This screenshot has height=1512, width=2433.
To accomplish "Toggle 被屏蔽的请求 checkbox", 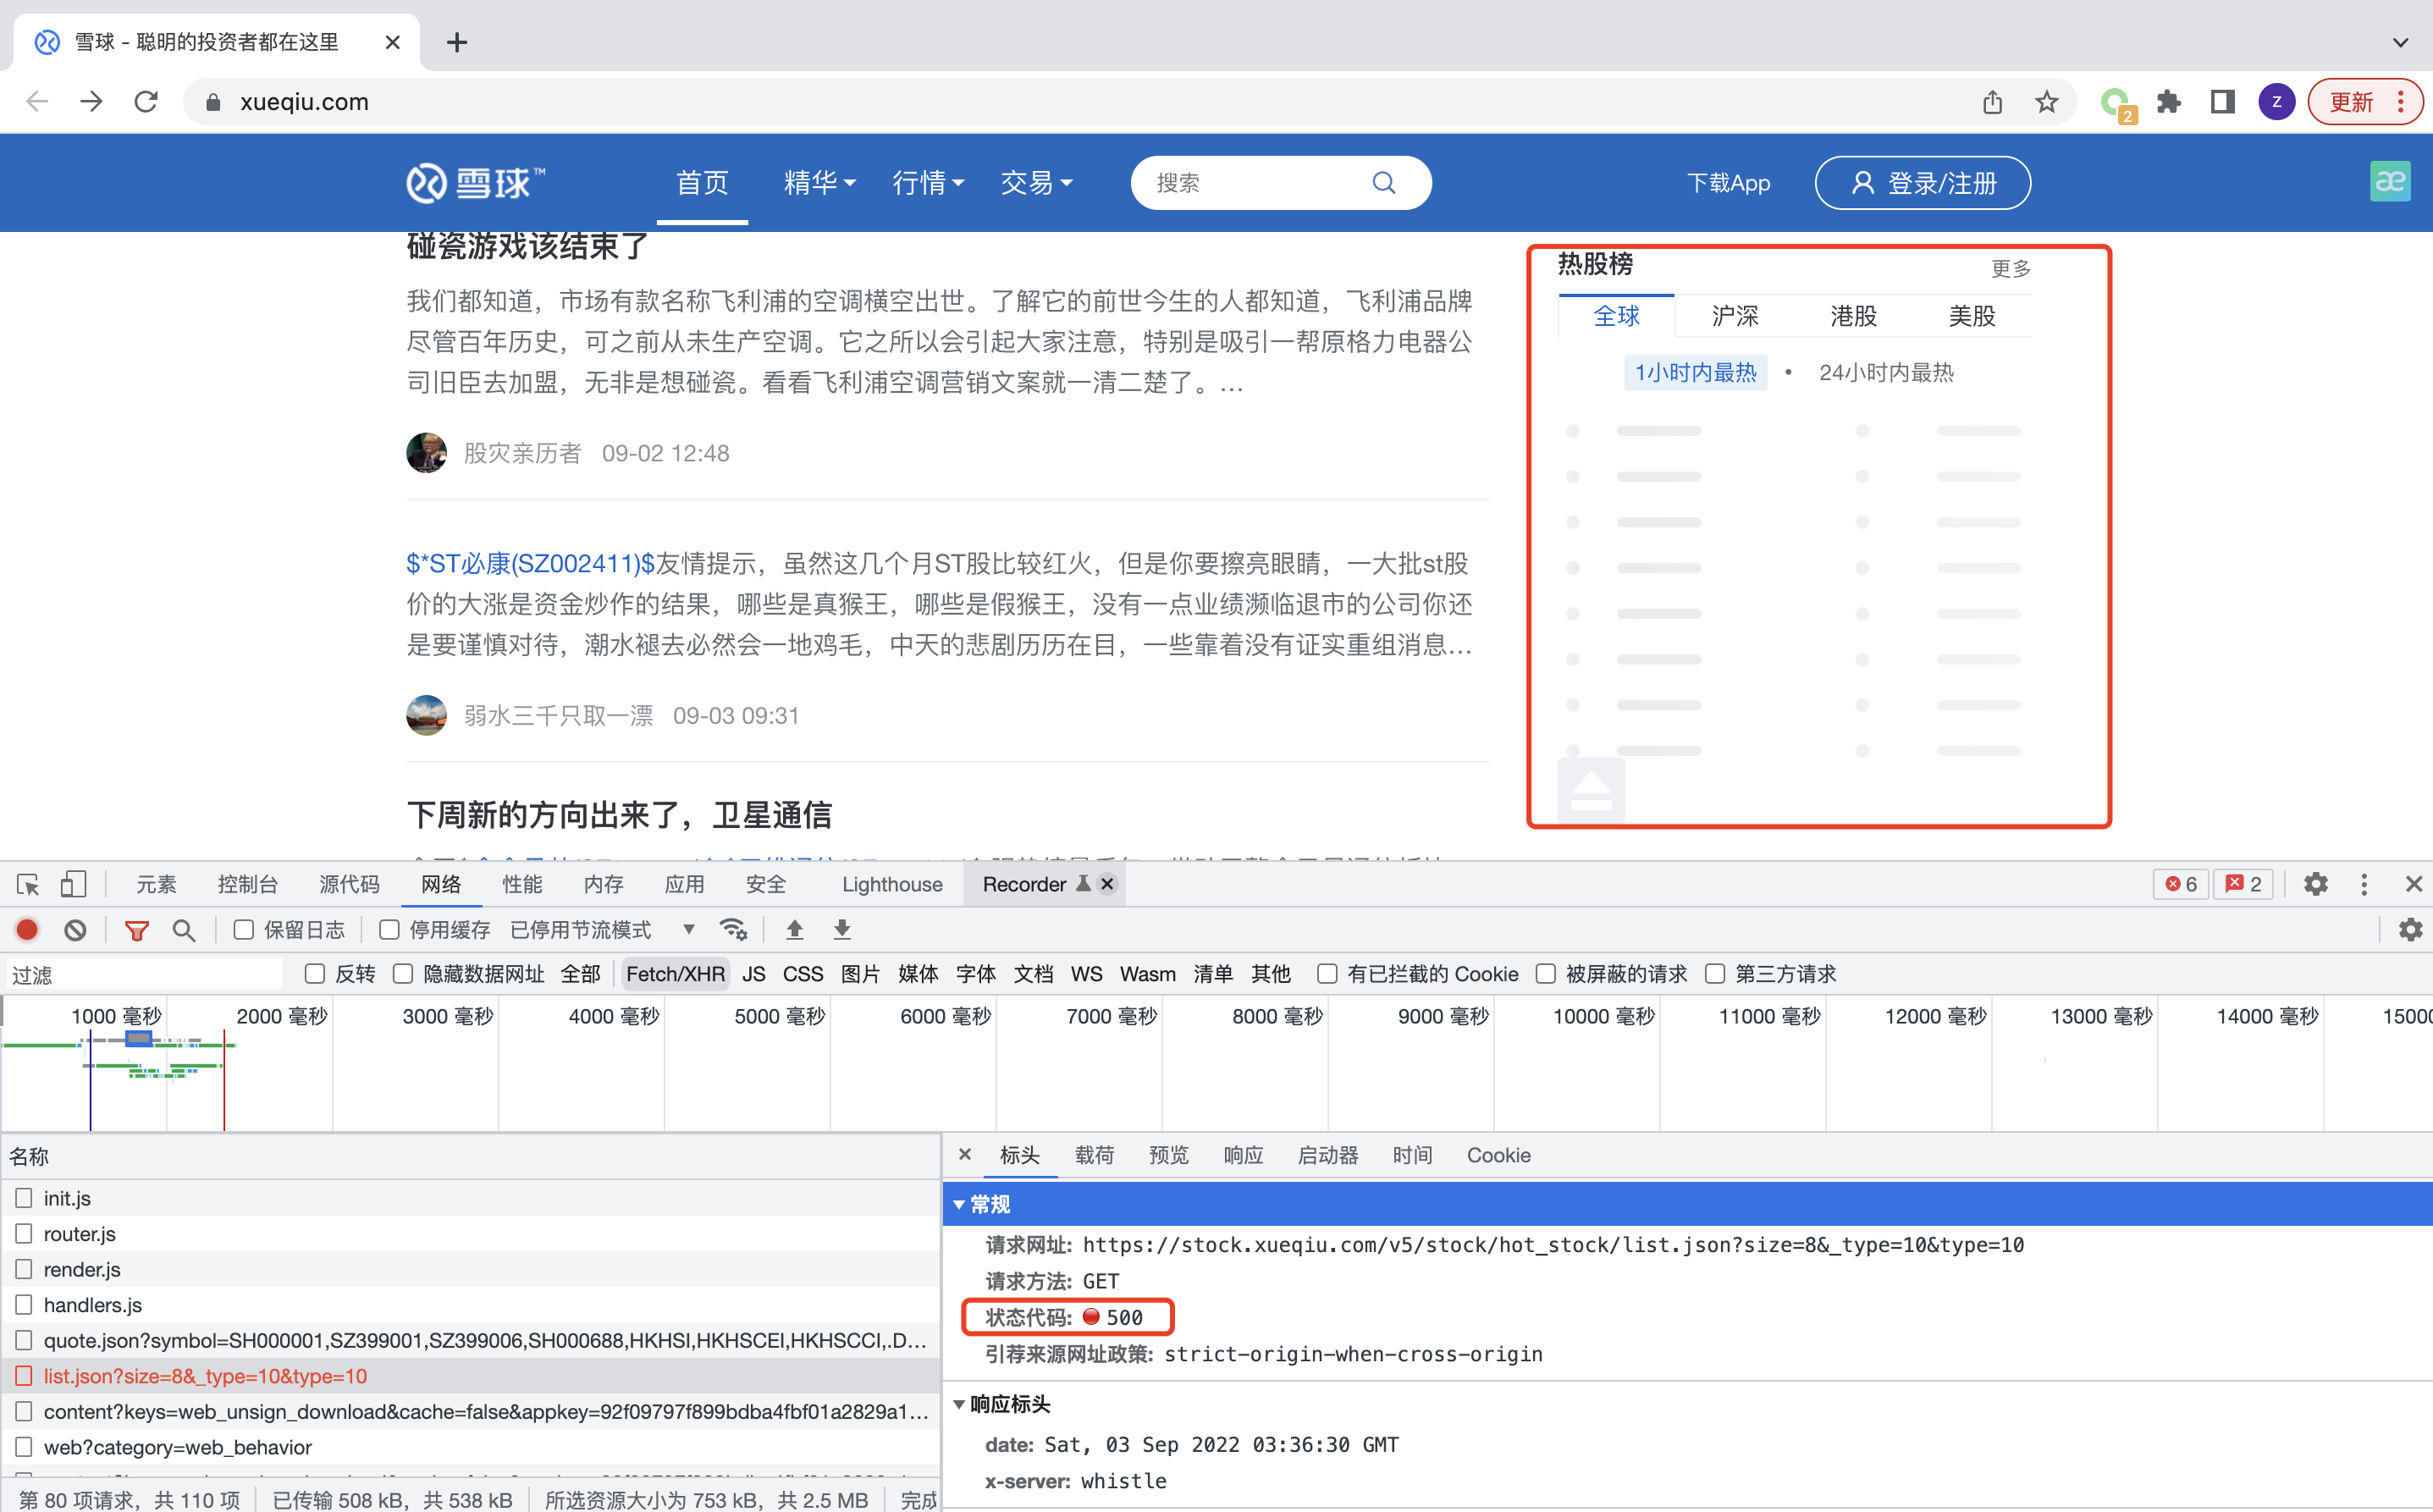I will (1546, 974).
